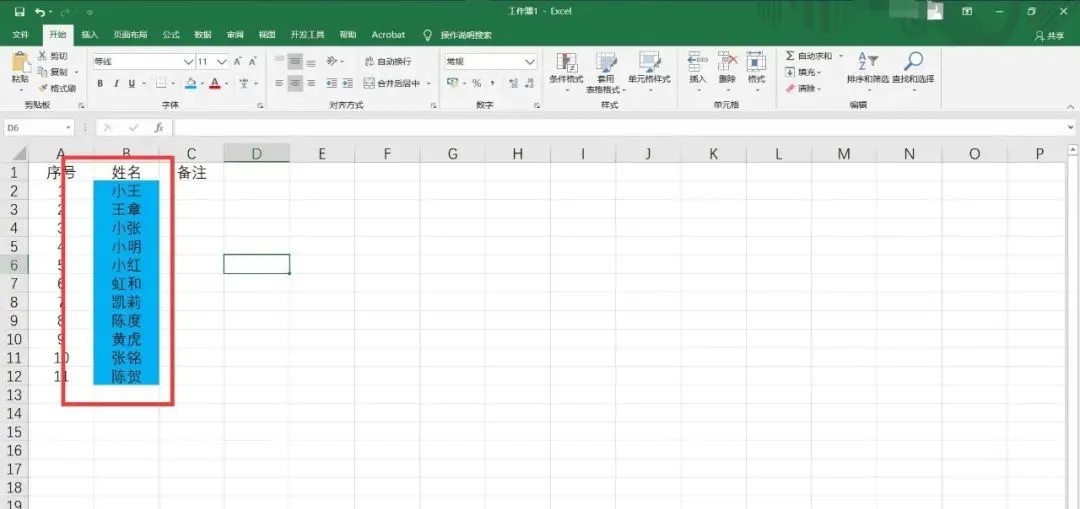The width and height of the screenshot is (1080, 509).
Task: Toggle right horizontal alignment
Action: coord(311,83)
